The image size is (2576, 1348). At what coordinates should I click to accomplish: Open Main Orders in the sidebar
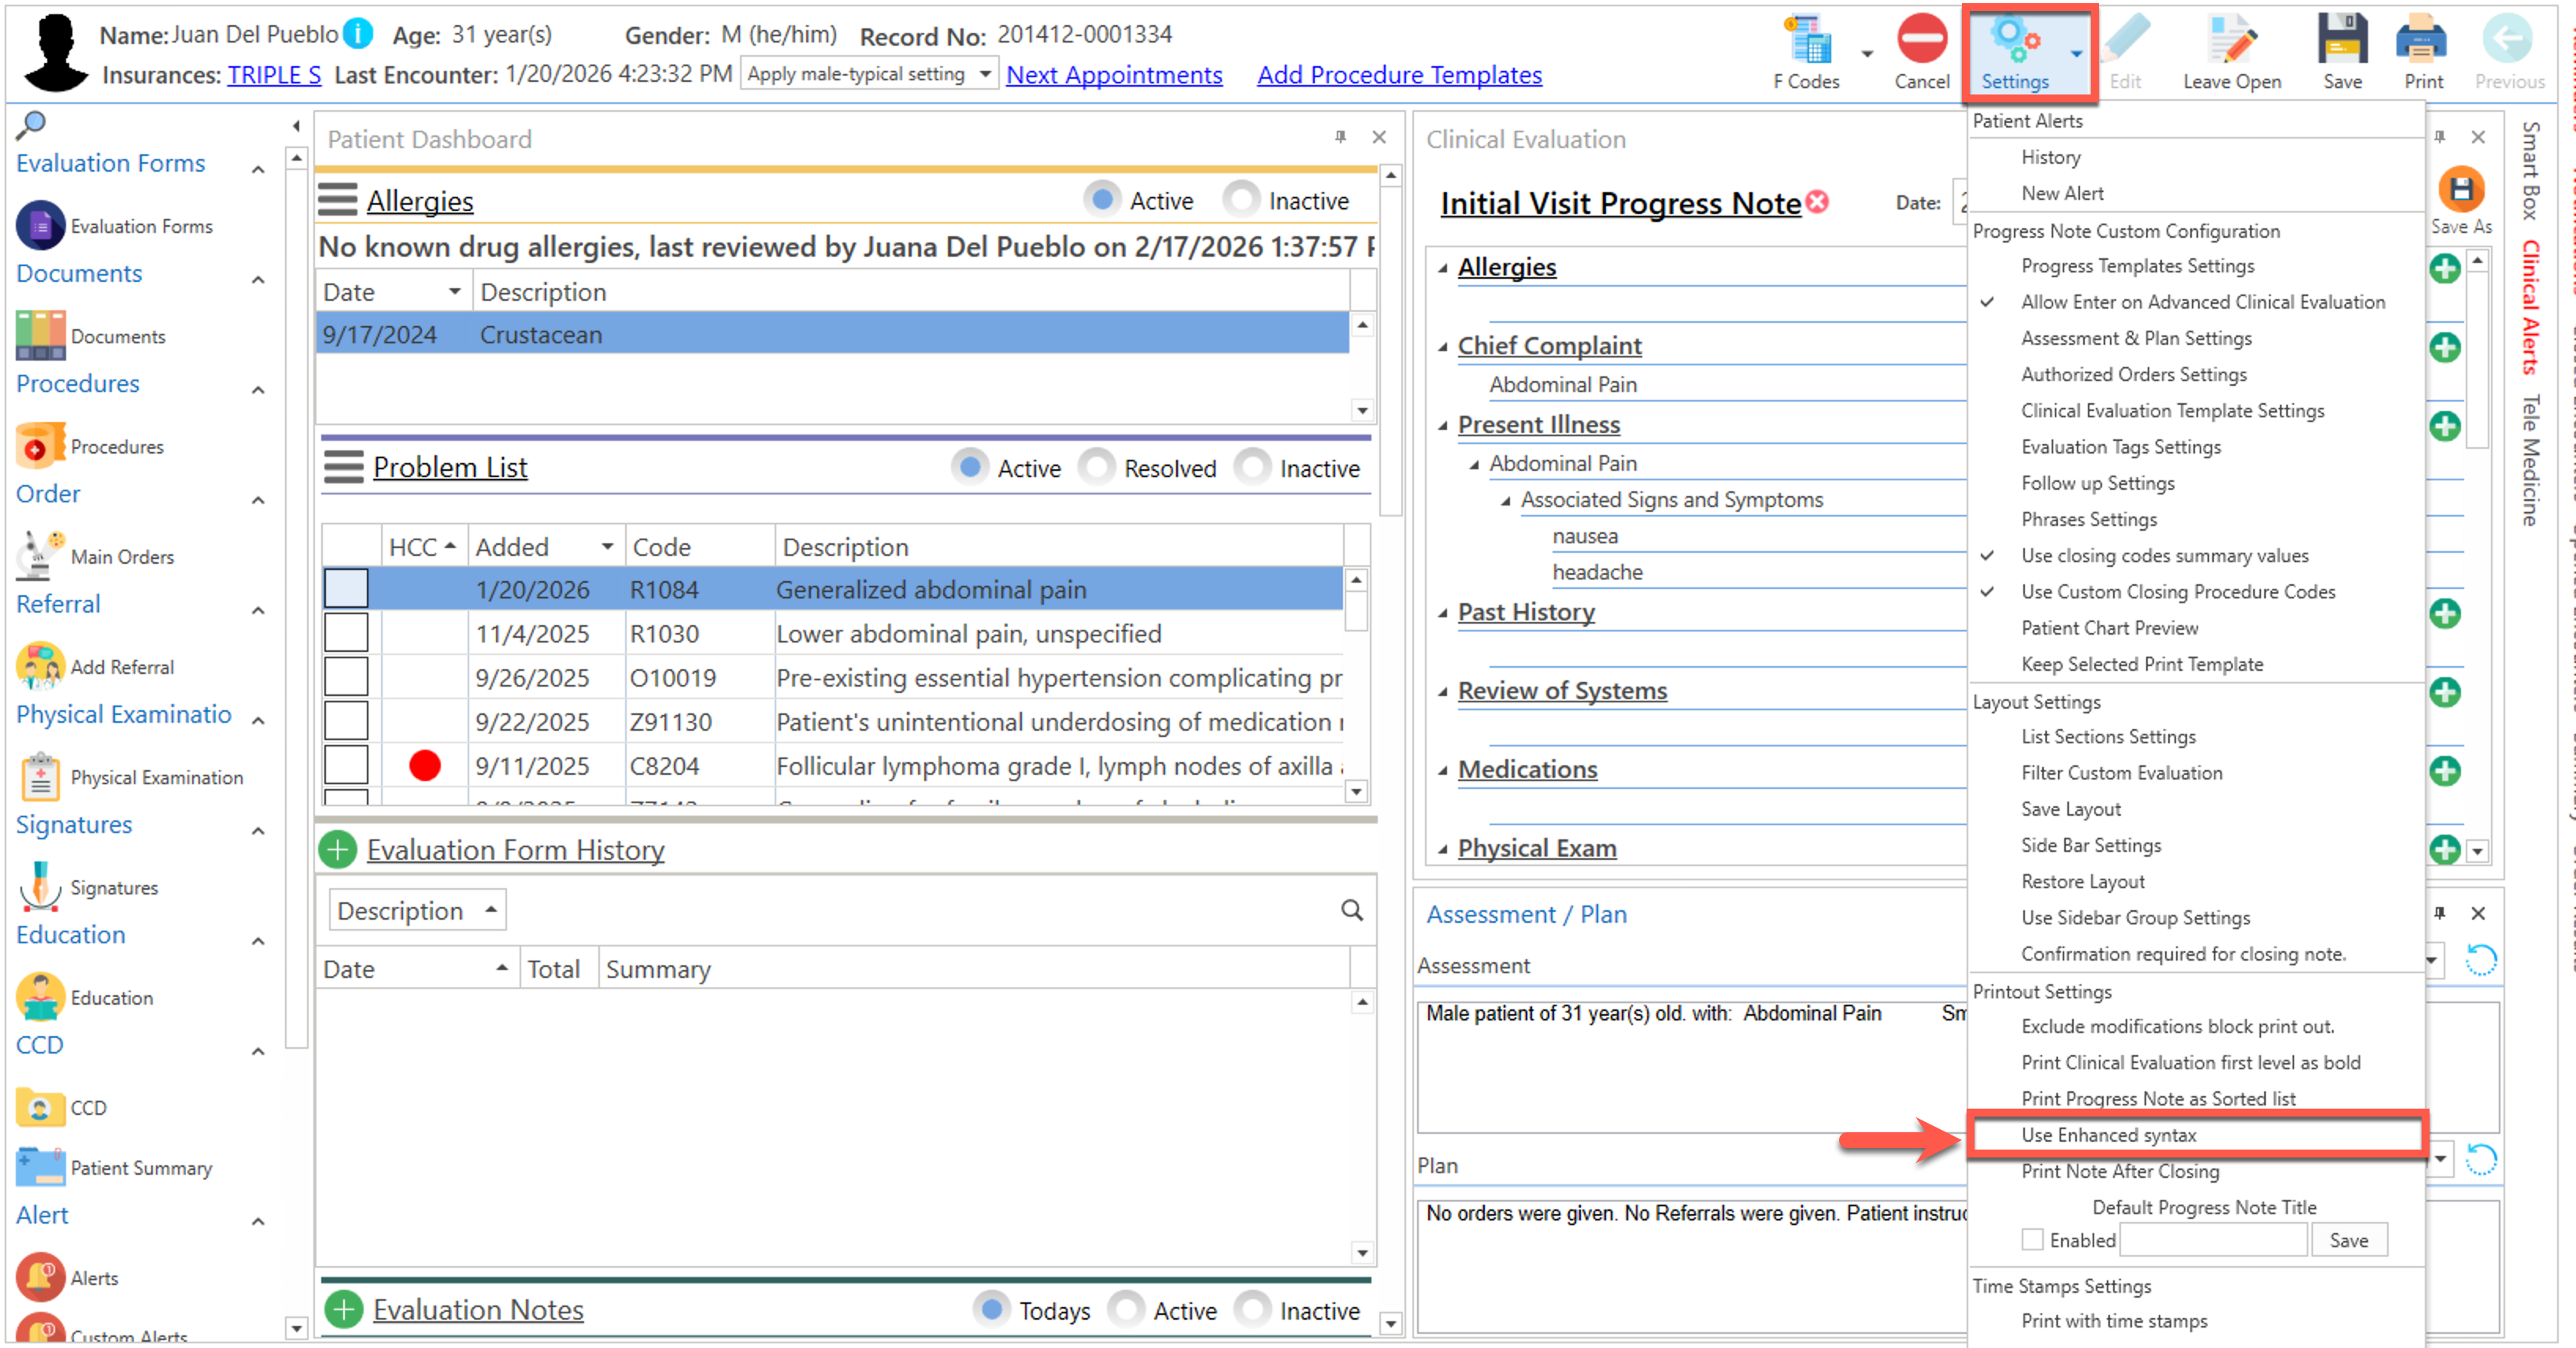[x=122, y=556]
